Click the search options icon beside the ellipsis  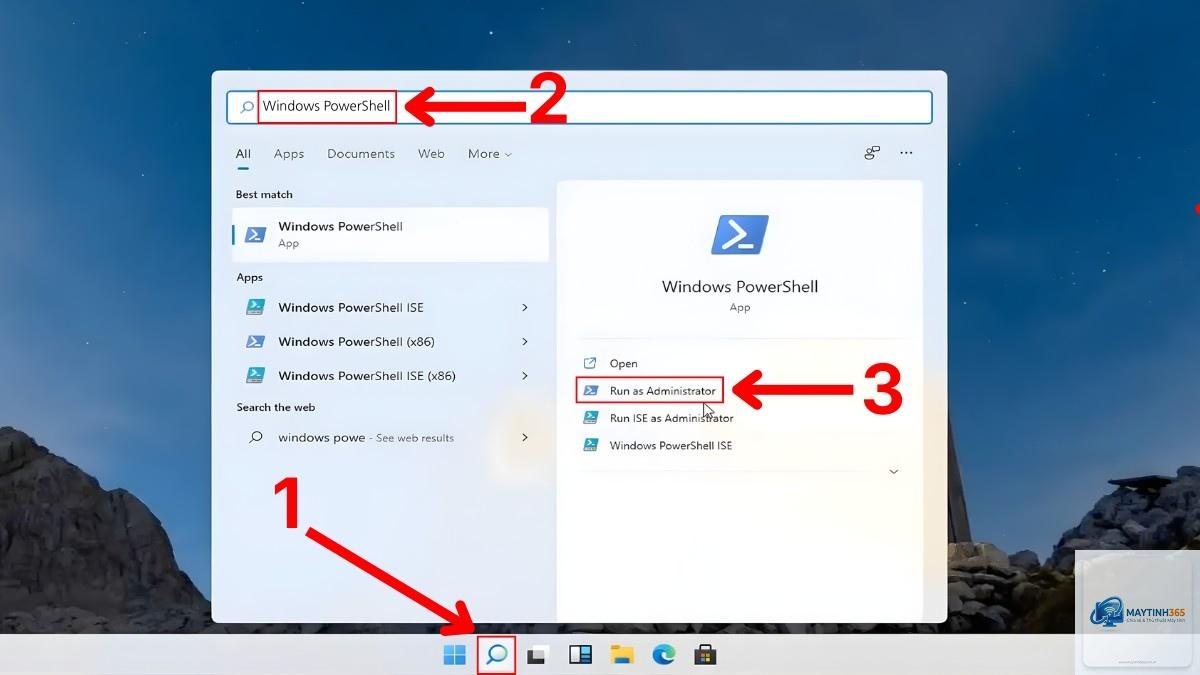click(x=872, y=153)
